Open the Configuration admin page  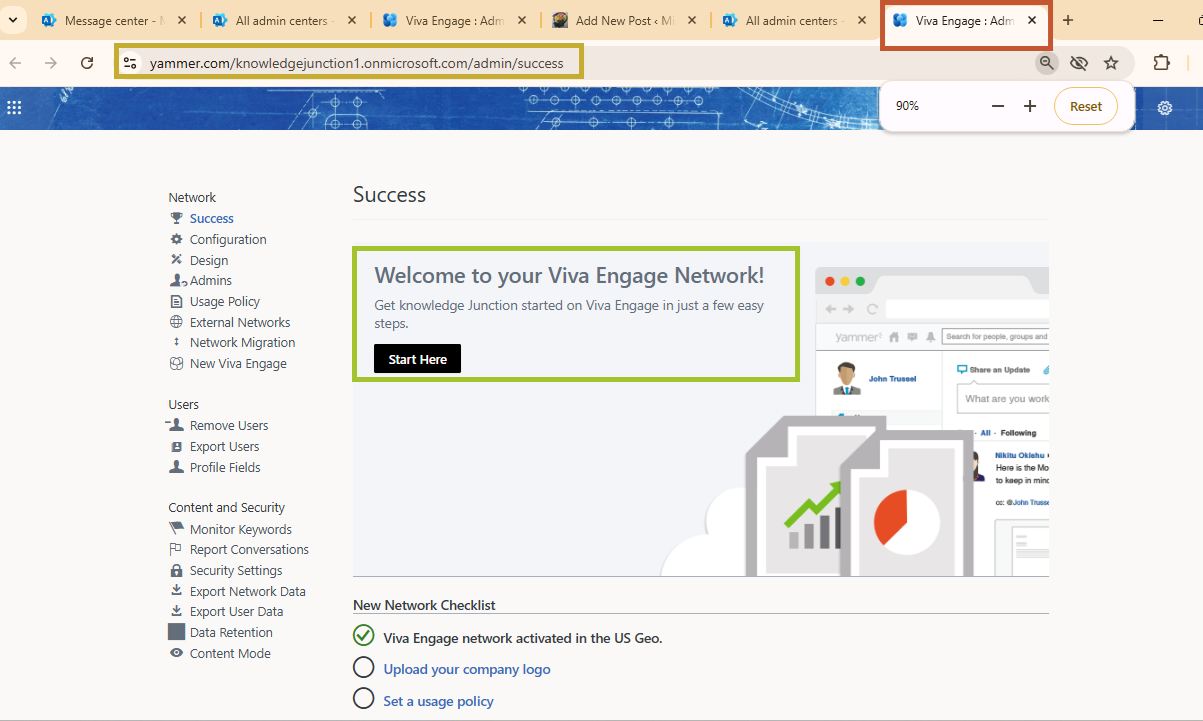[228, 239]
